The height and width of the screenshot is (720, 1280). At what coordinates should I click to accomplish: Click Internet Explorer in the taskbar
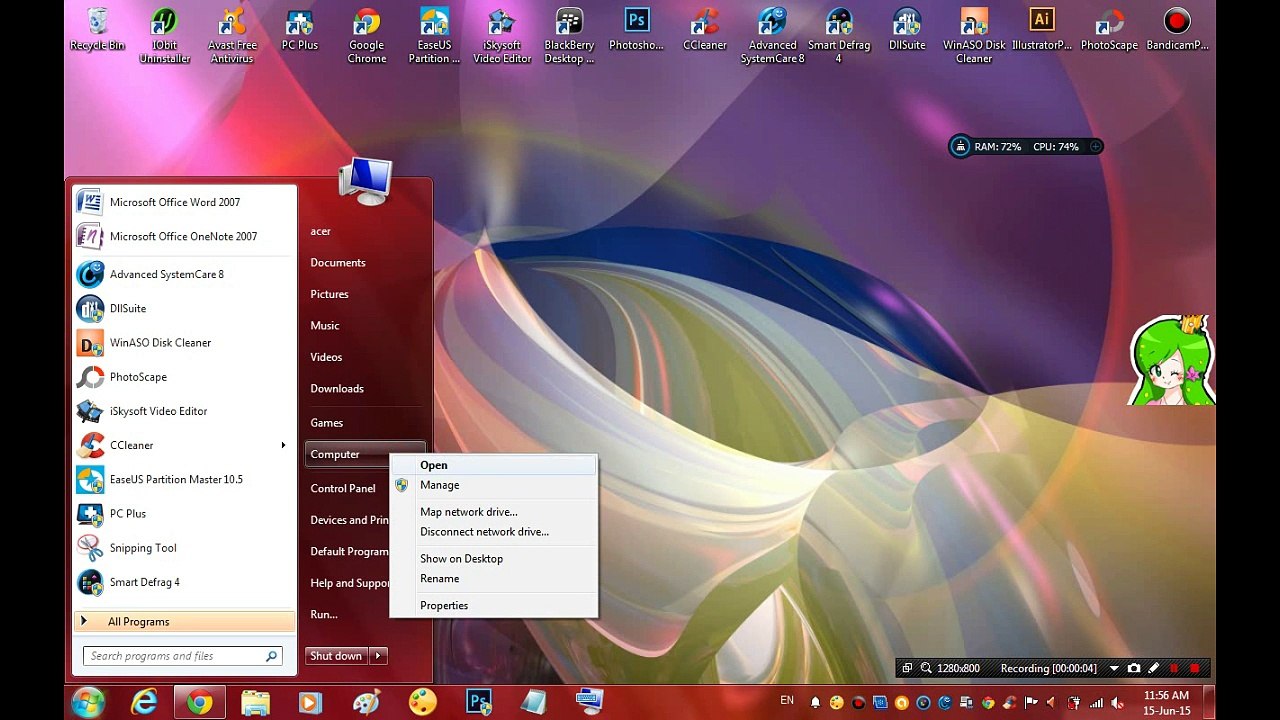click(145, 703)
